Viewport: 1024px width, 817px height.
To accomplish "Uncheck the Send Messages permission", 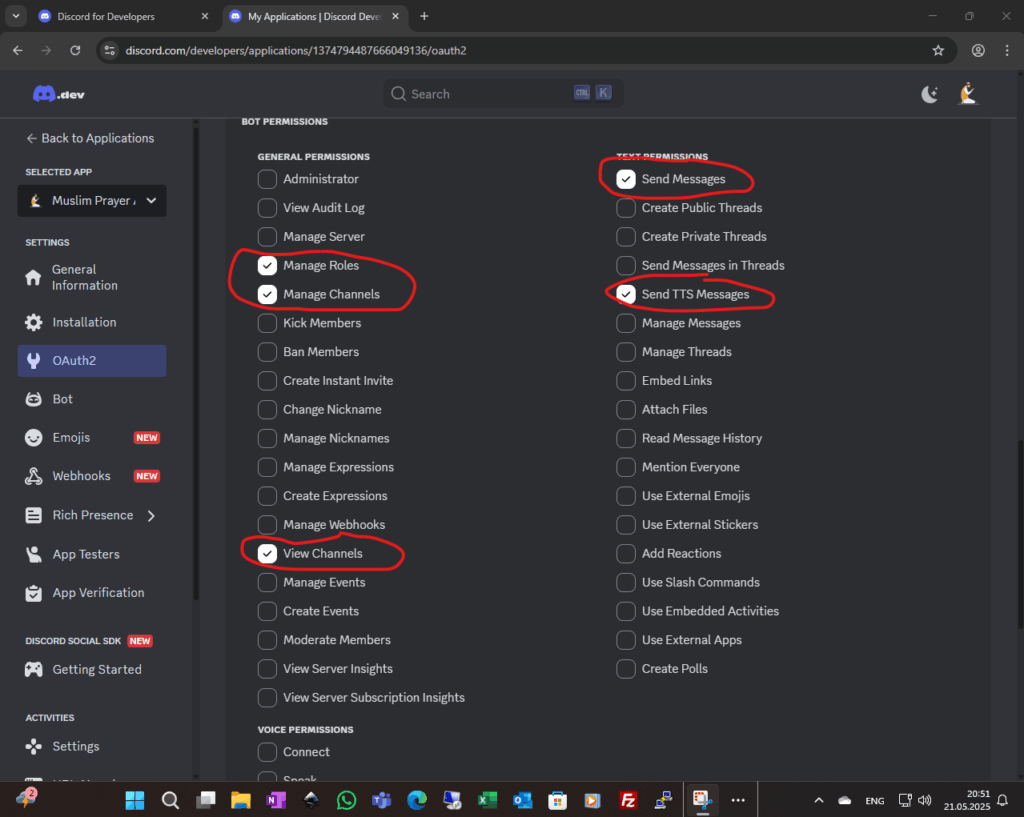I will [626, 179].
